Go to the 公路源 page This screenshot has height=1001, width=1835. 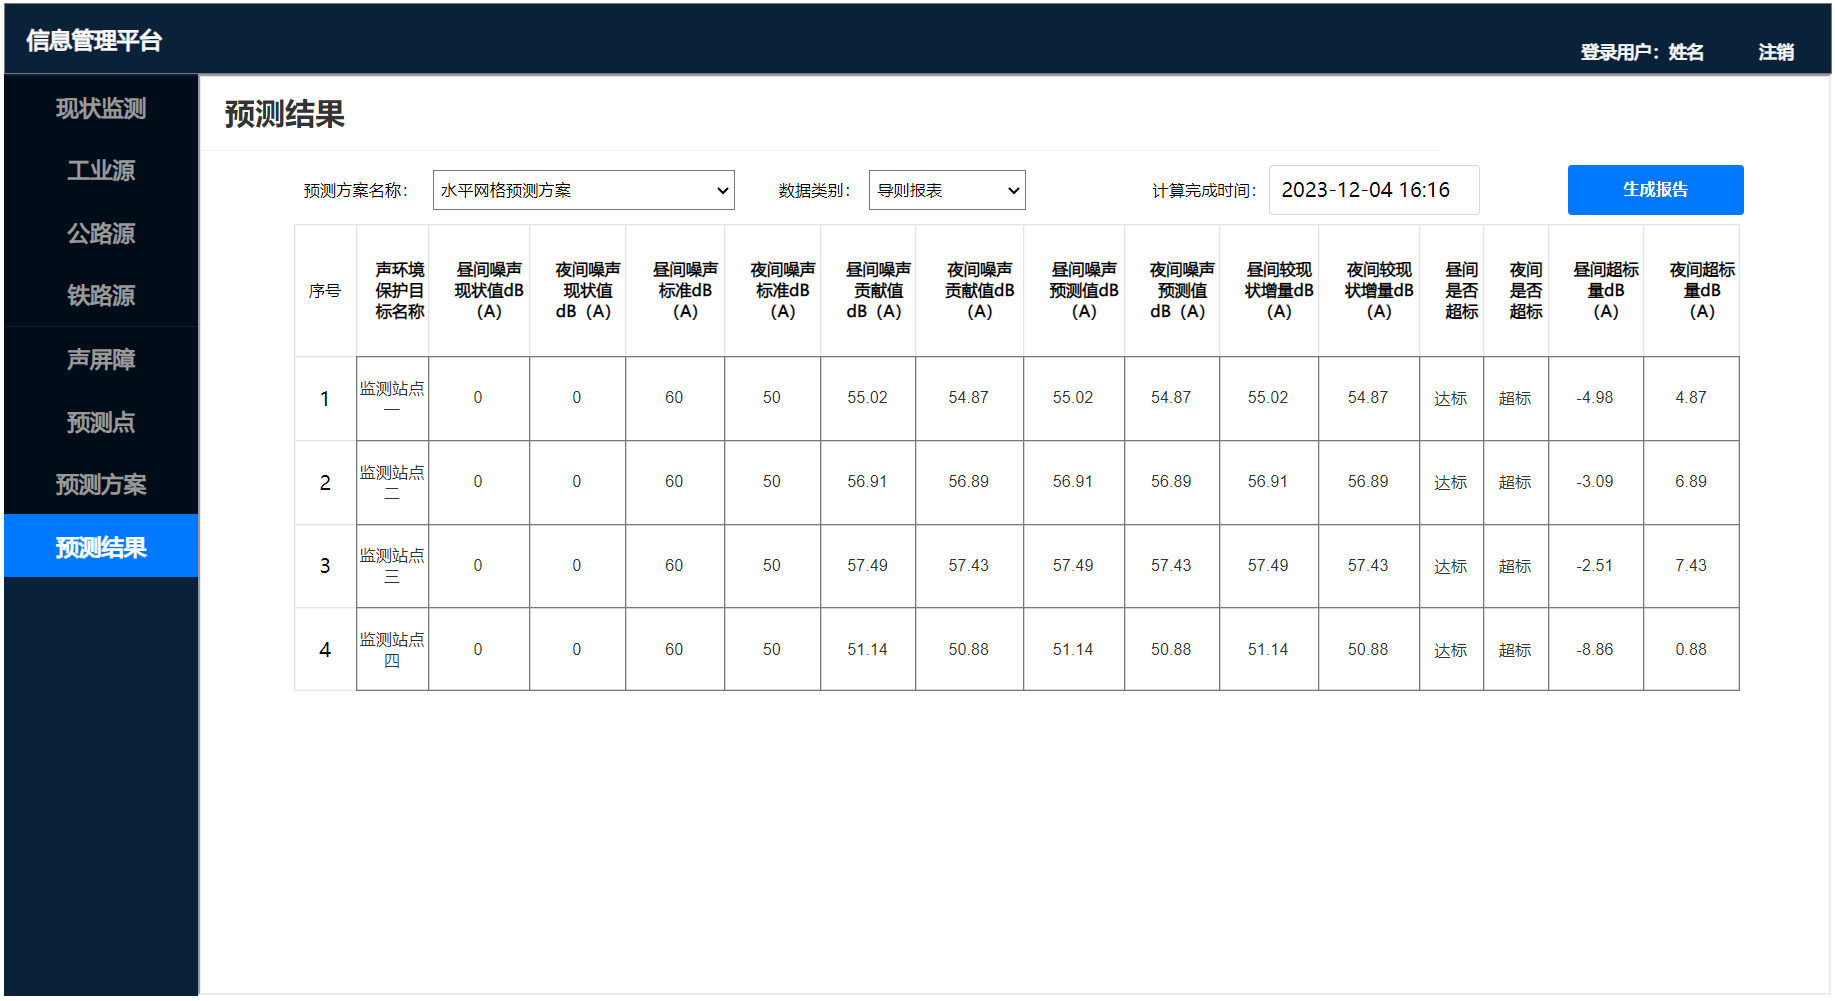click(101, 234)
